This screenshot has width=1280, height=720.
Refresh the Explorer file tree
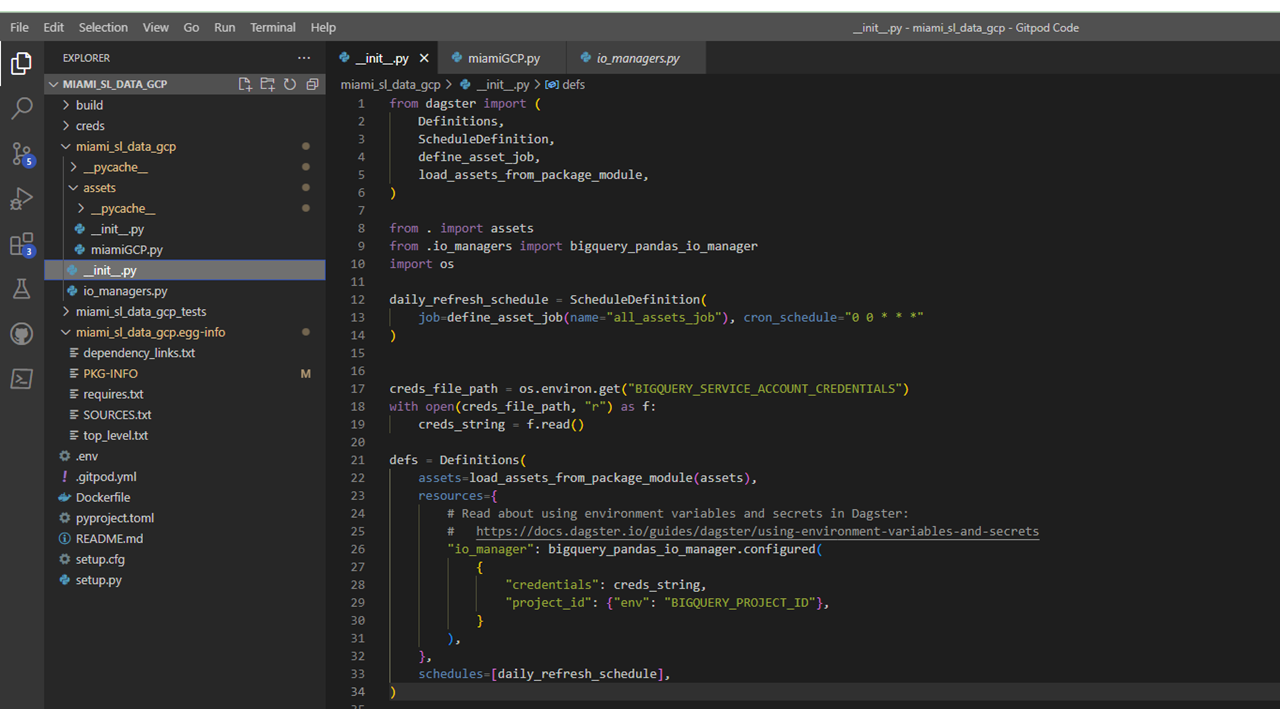coord(290,84)
